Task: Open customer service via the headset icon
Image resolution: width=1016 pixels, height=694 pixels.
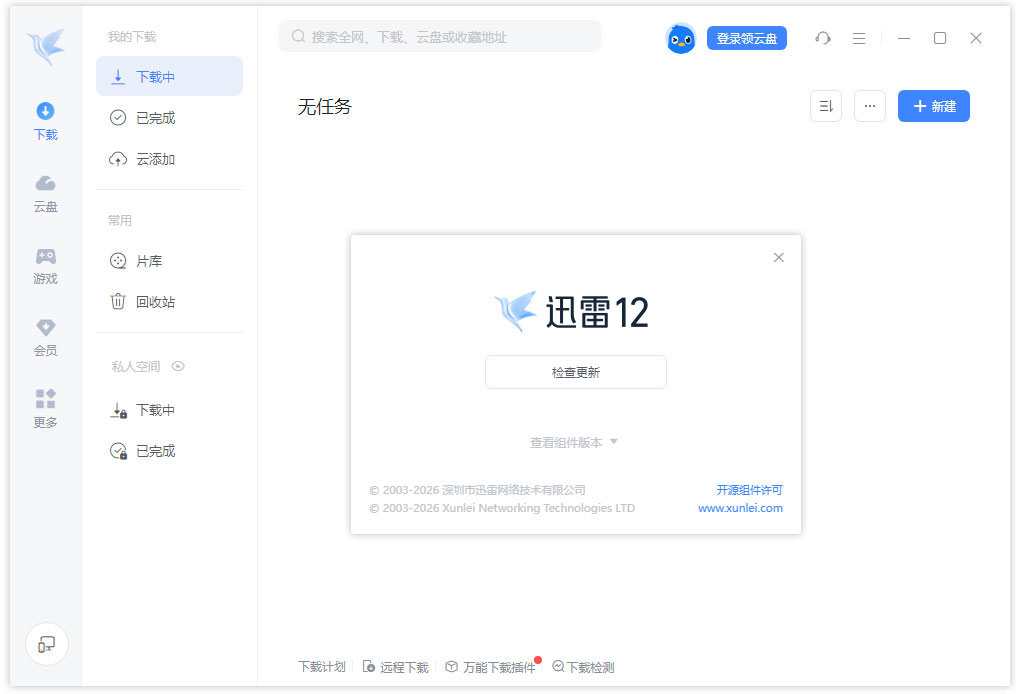Action: click(822, 38)
